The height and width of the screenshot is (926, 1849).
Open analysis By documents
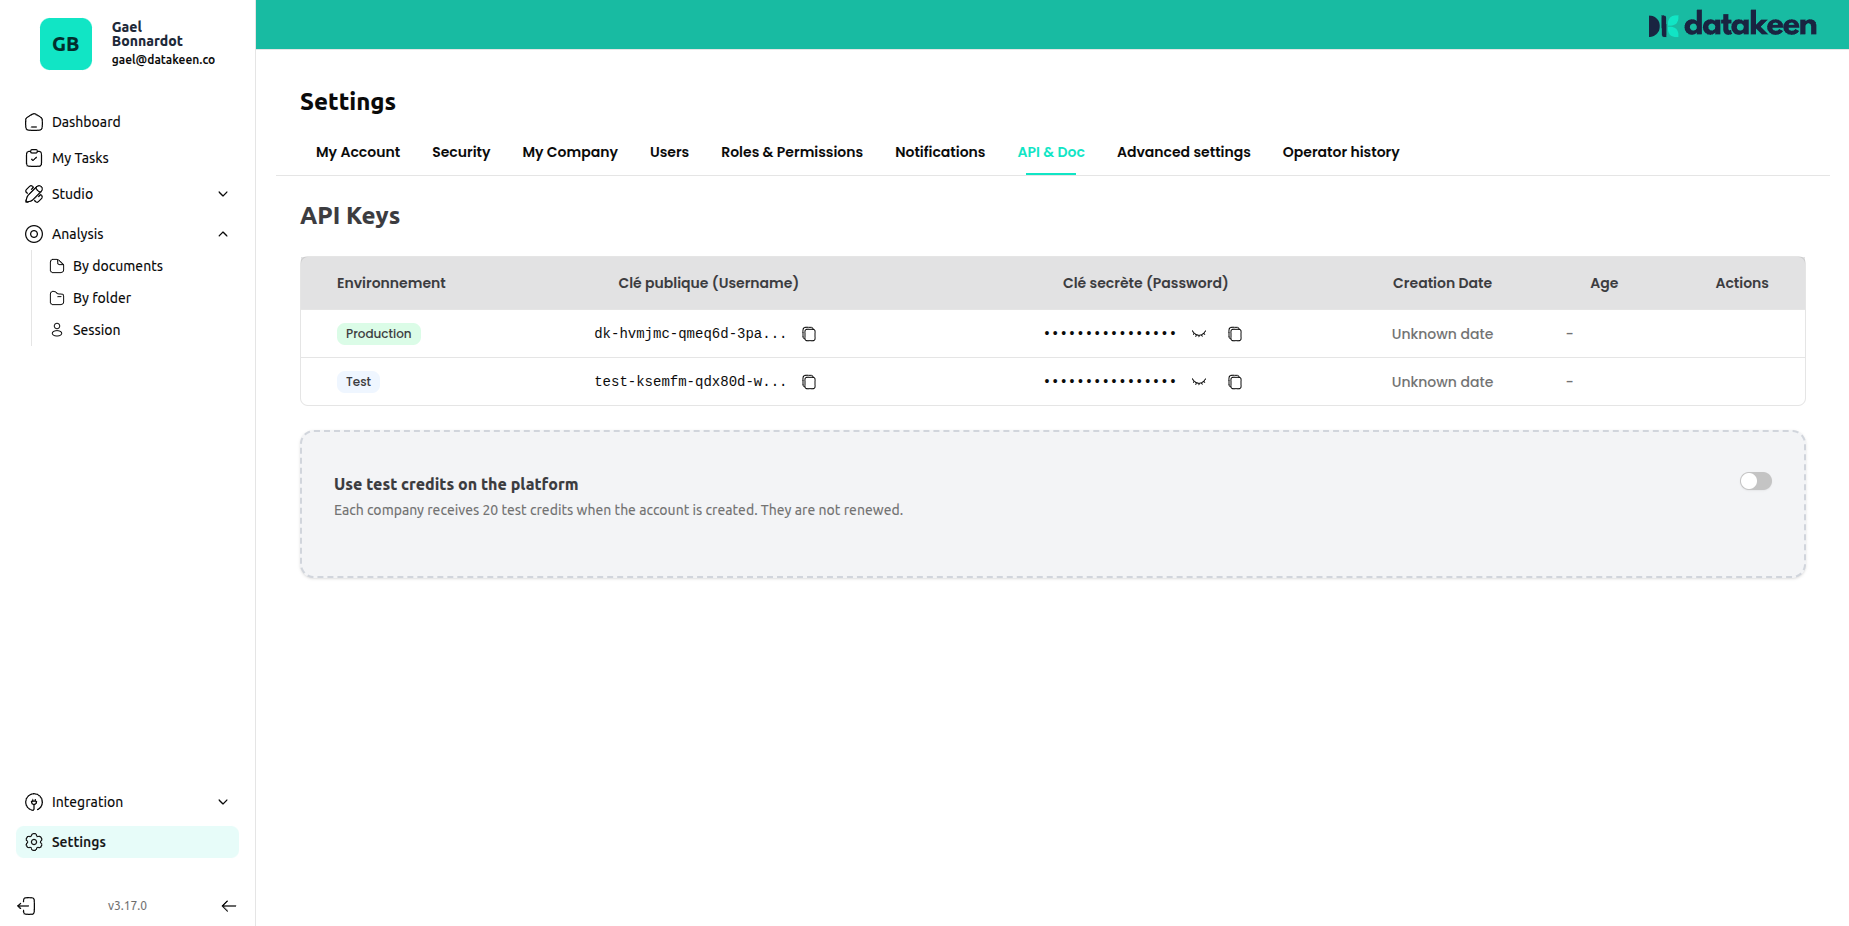(117, 265)
